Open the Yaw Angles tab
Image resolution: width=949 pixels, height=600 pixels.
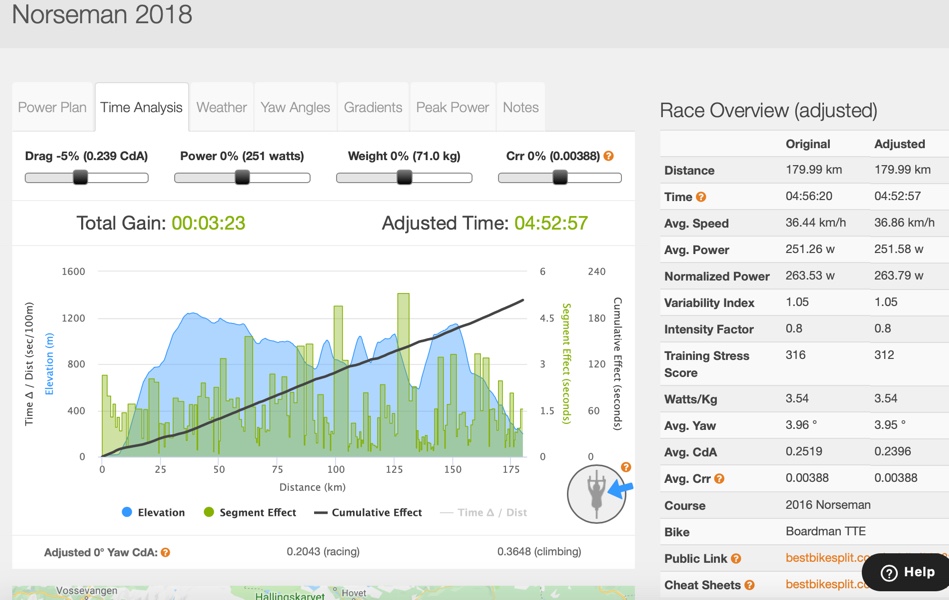coord(295,107)
